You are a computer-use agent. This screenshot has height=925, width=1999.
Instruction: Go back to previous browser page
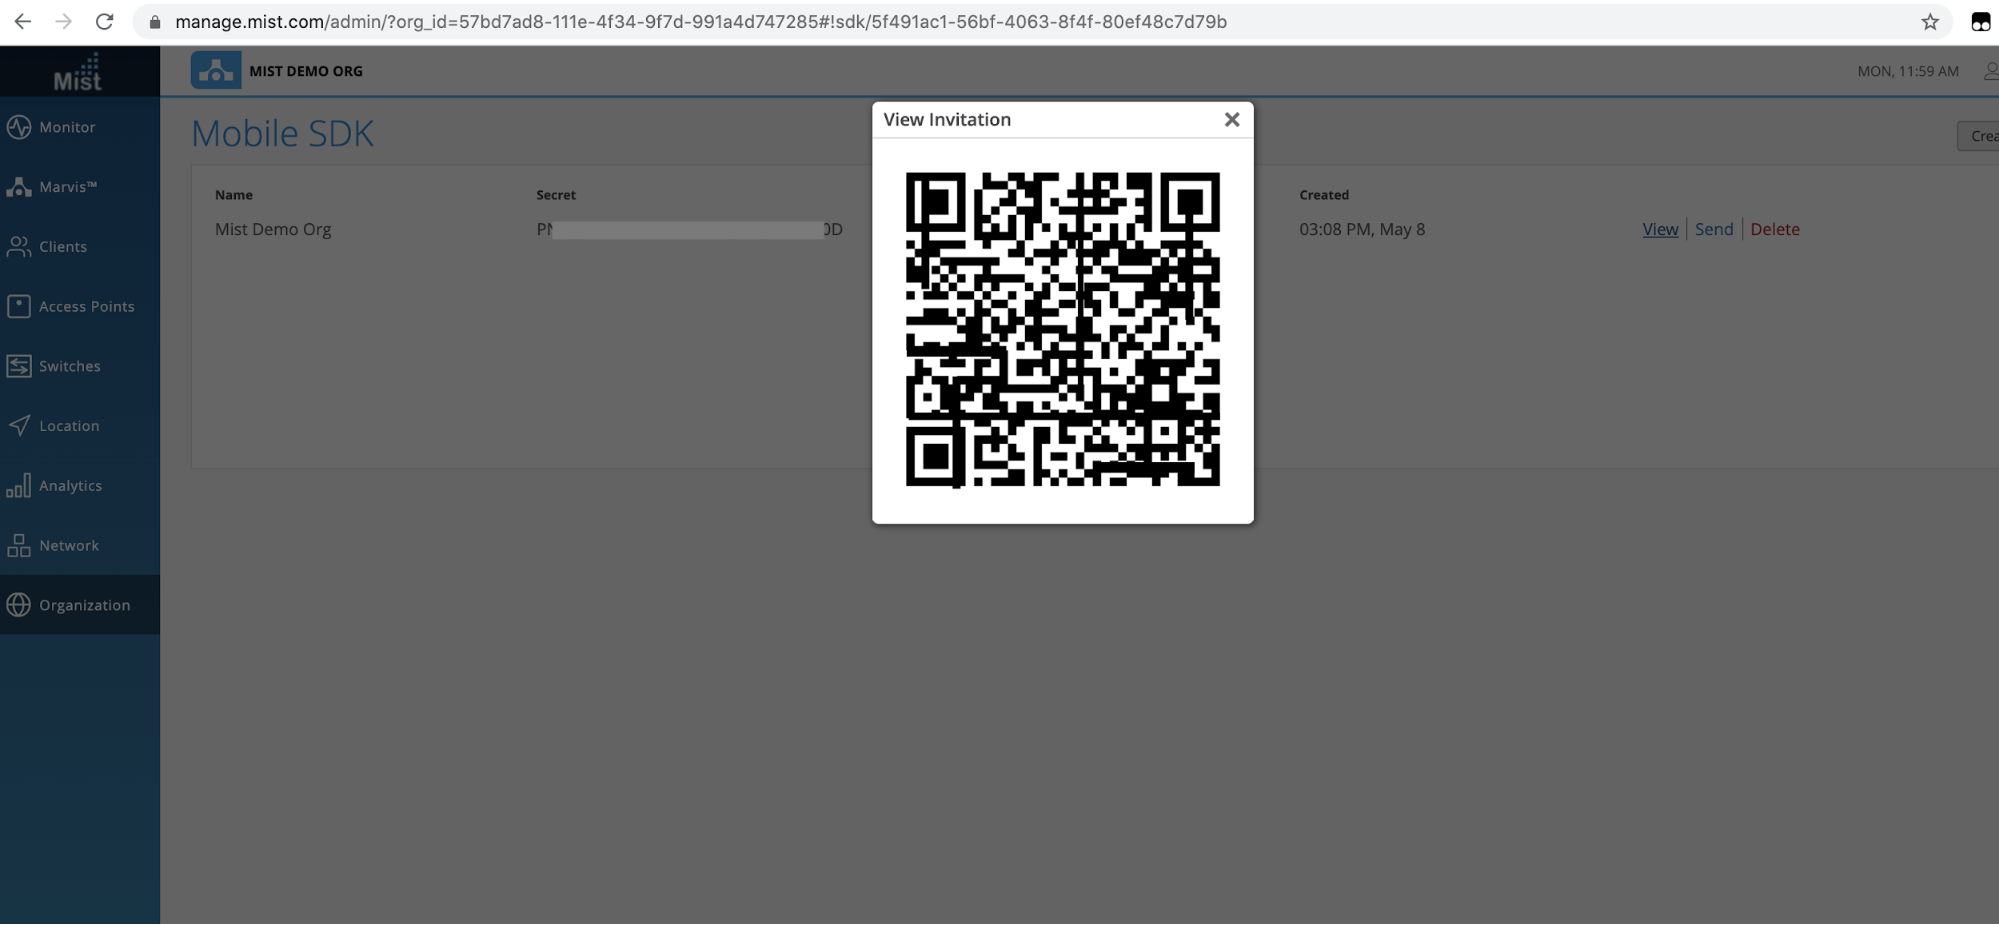point(22,22)
